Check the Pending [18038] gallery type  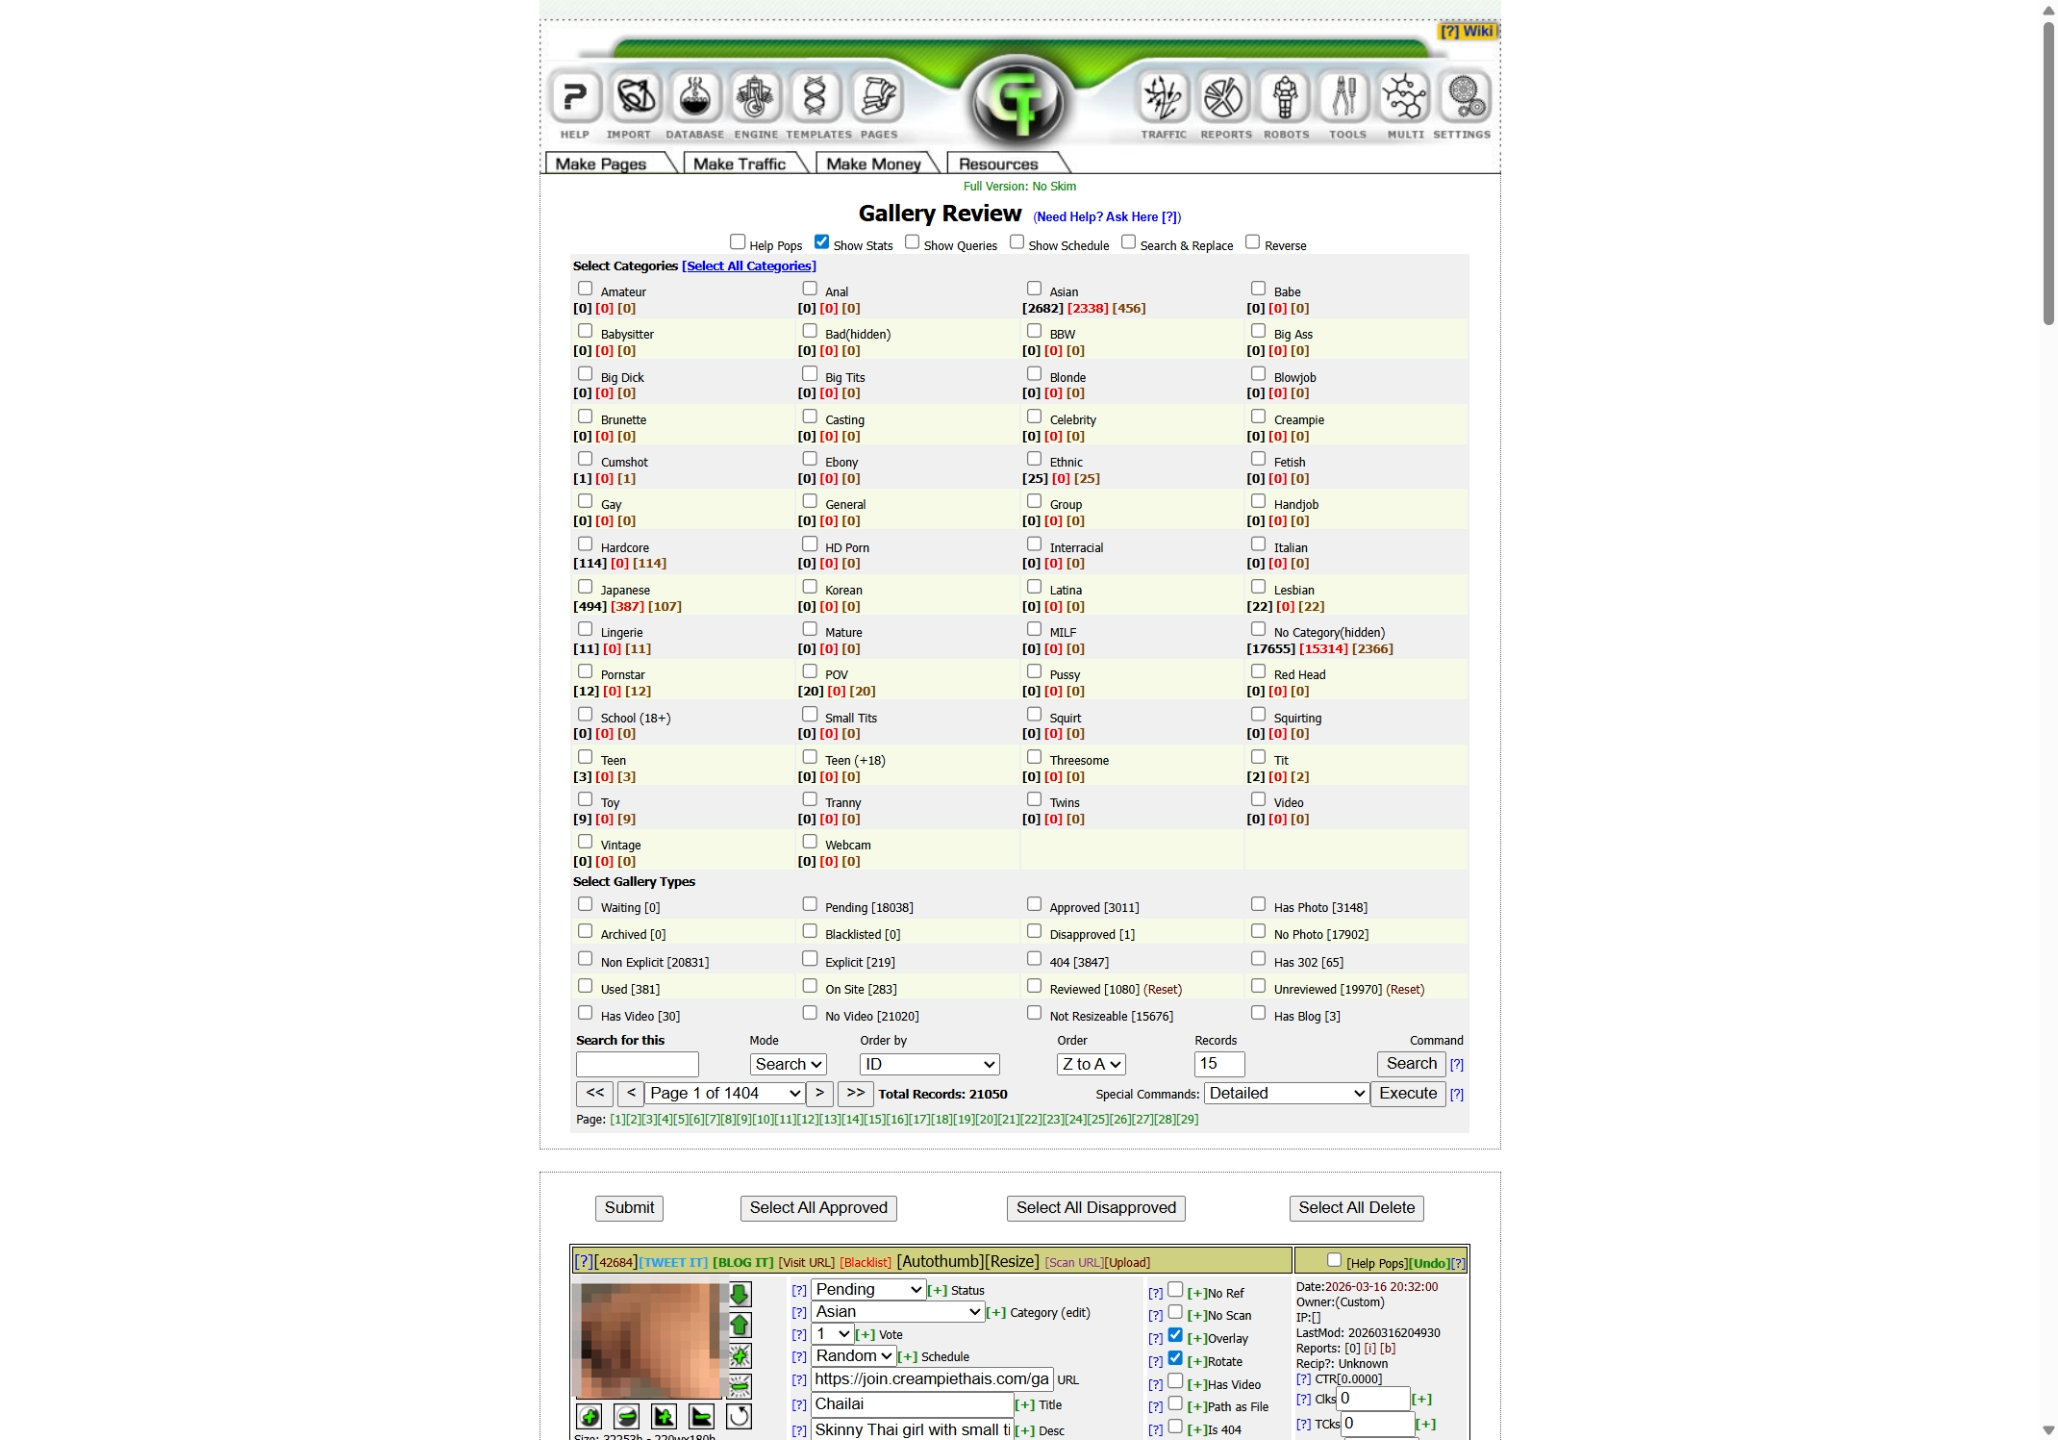(x=810, y=904)
